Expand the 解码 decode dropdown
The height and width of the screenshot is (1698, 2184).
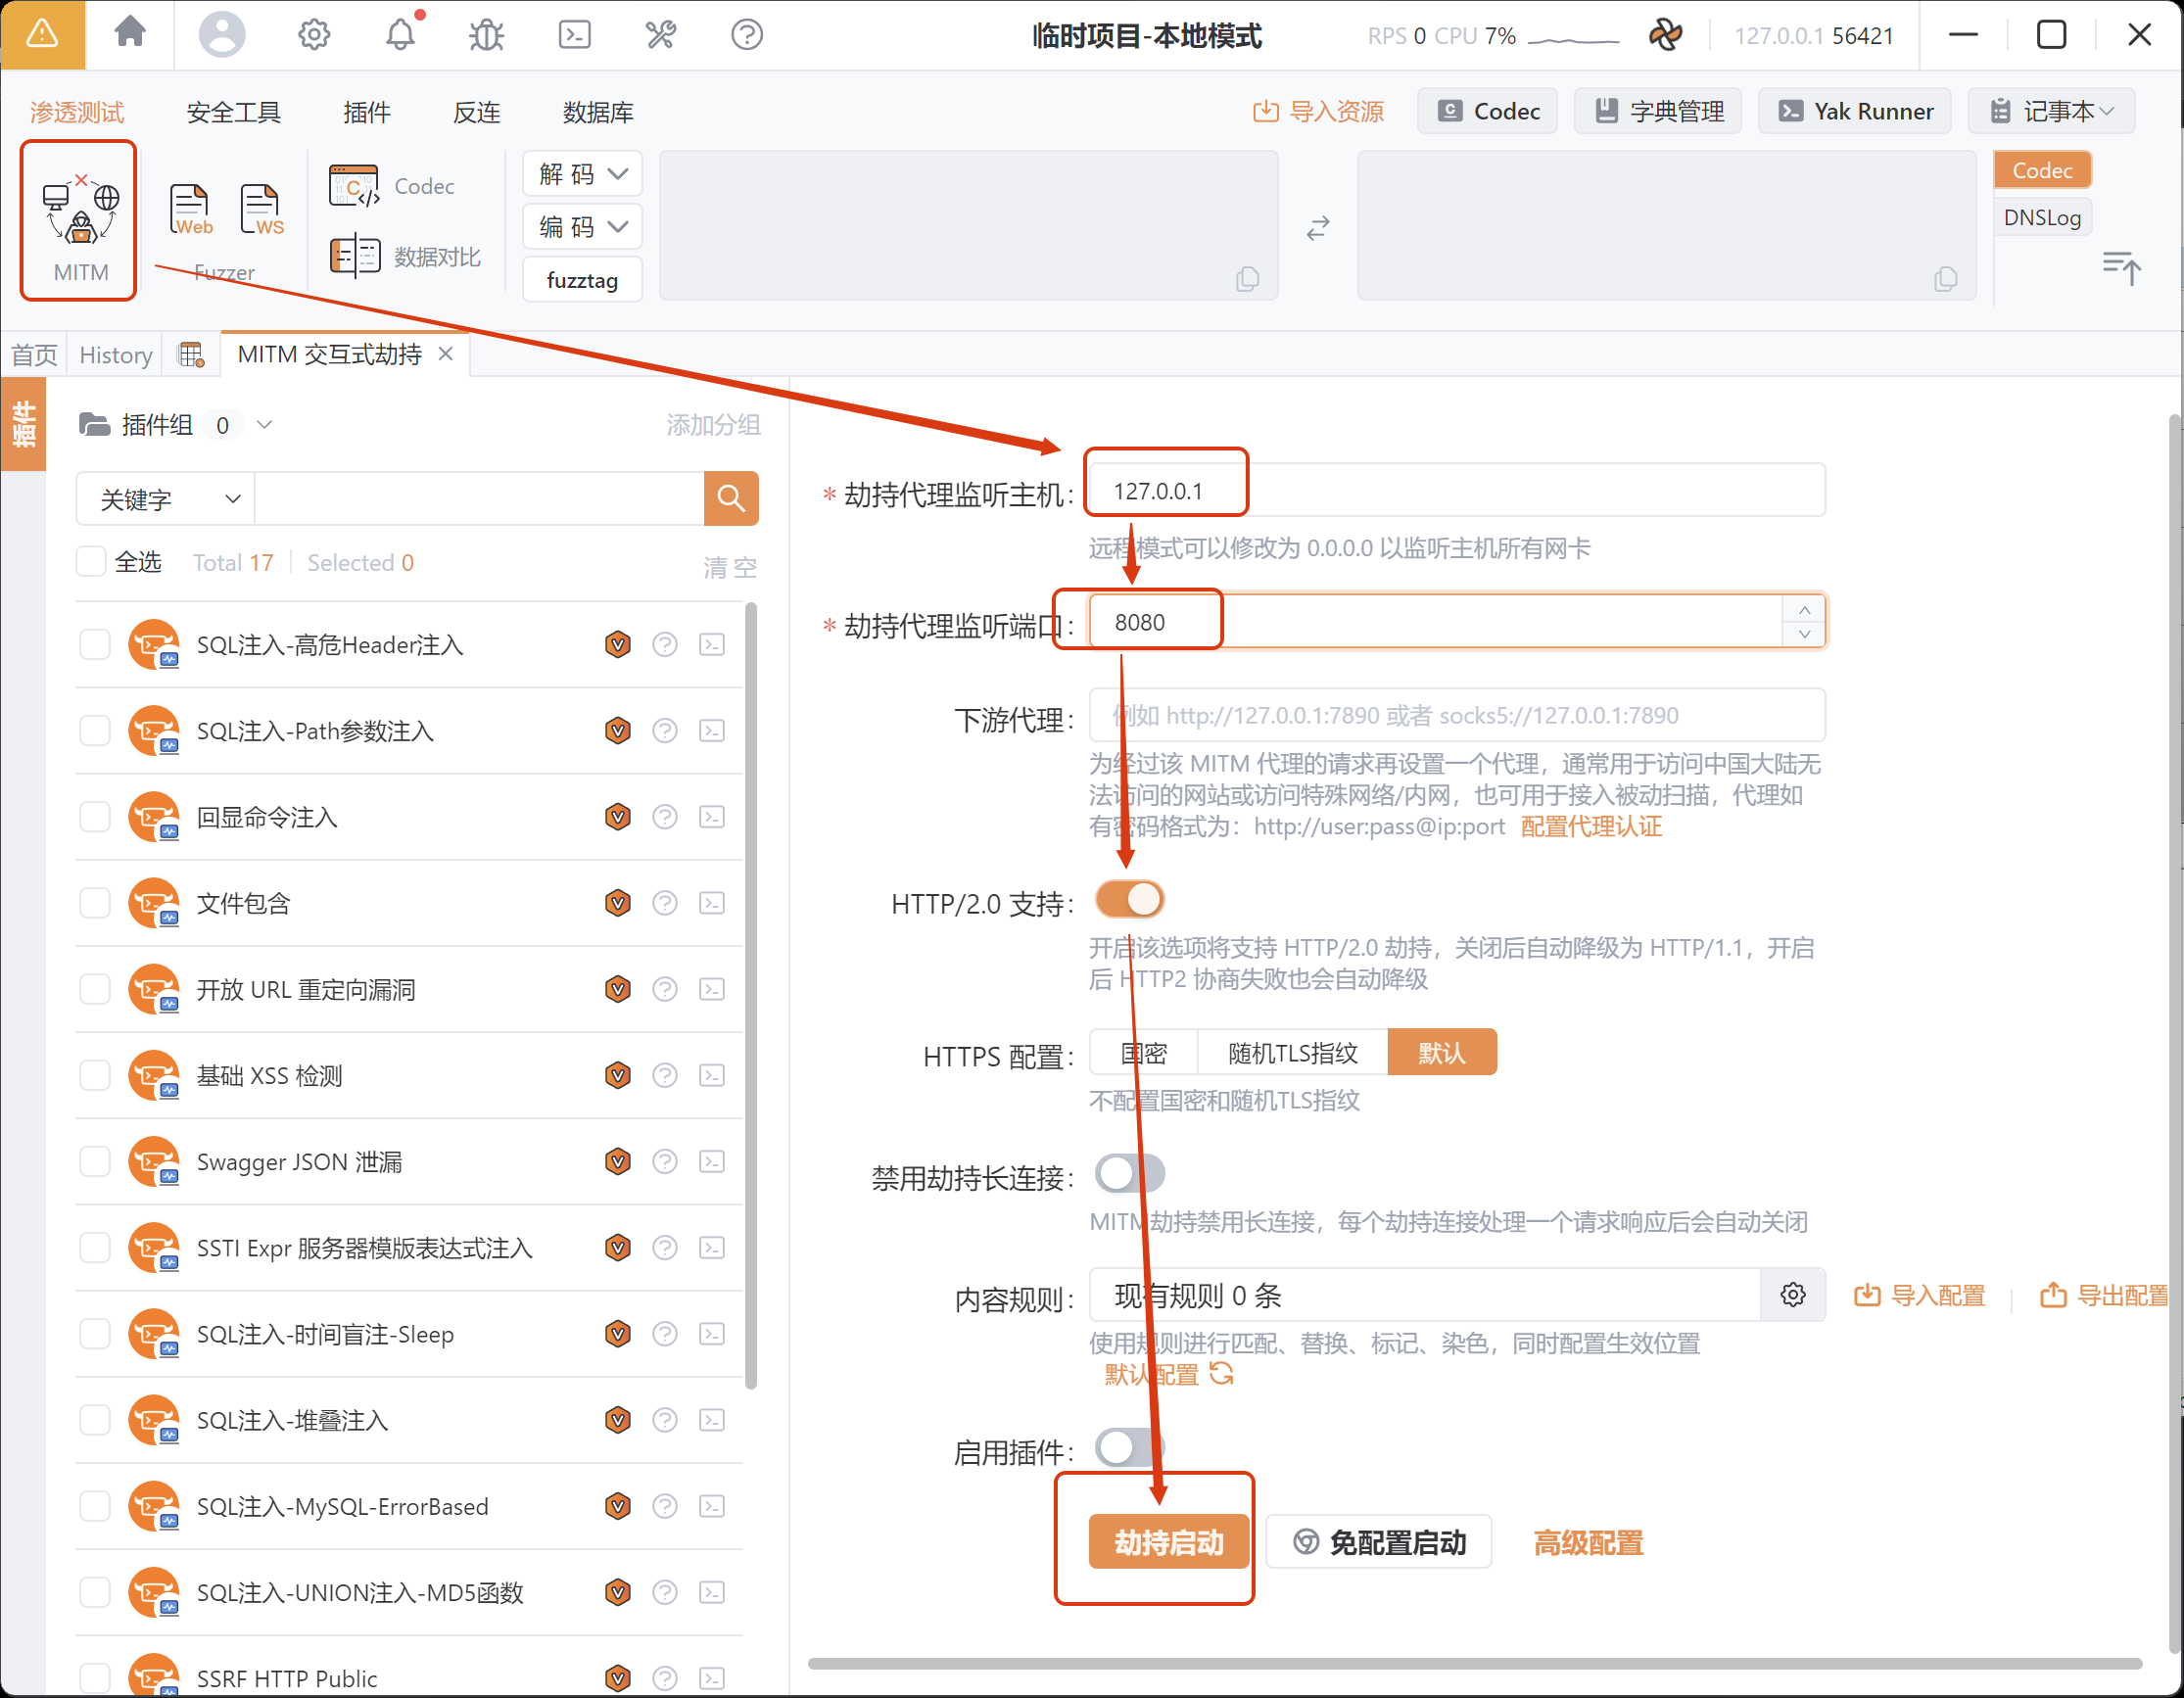[582, 174]
